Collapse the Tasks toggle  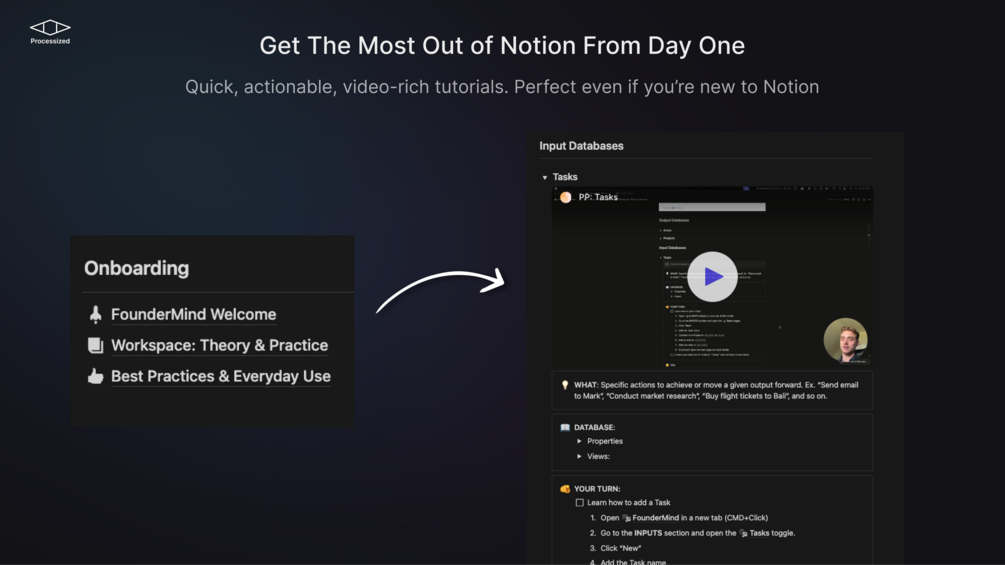click(545, 177)
